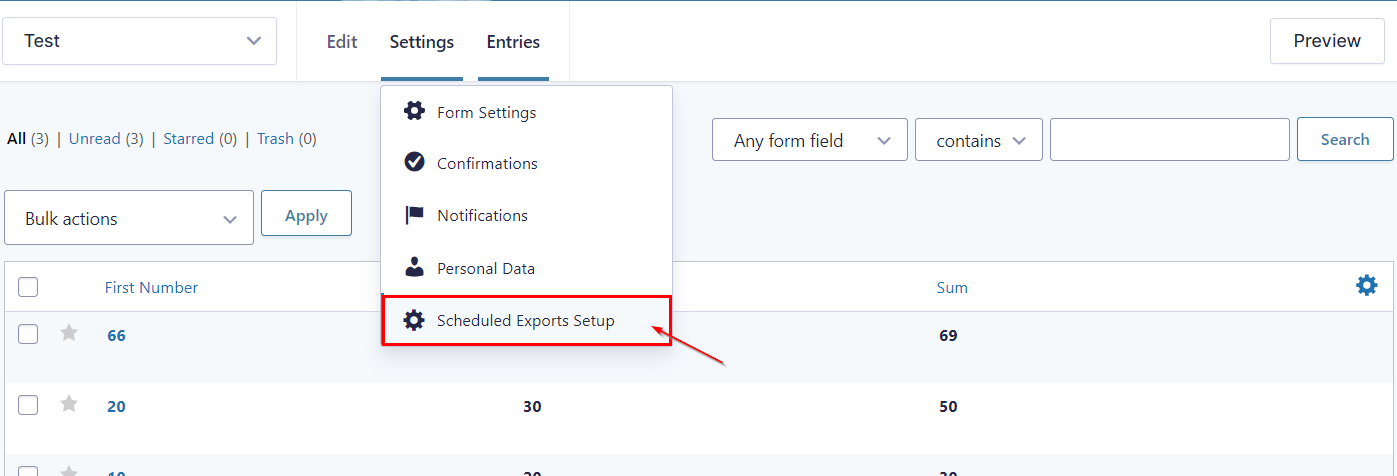Check the checkbox for entry 20
Image resolution: width=1397 pixels, height=476 pixels.
(28, 405)
